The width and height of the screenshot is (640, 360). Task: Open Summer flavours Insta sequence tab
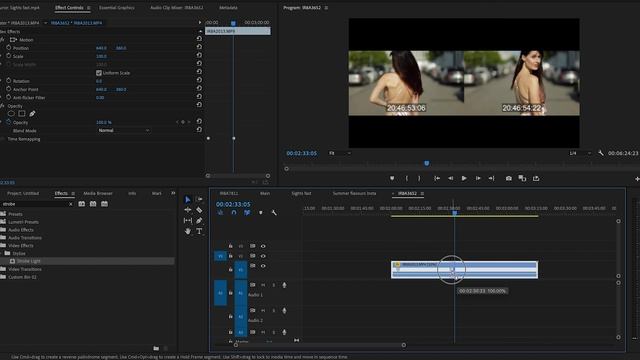[x=354, y=193]
